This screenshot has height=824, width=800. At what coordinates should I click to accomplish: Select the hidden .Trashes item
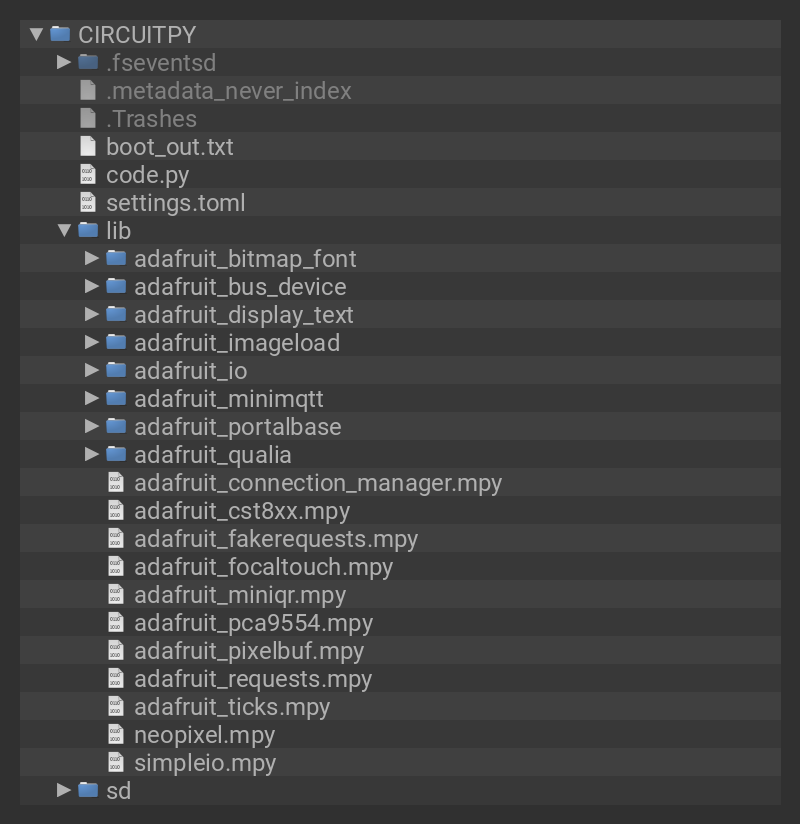tap(150, 118)
